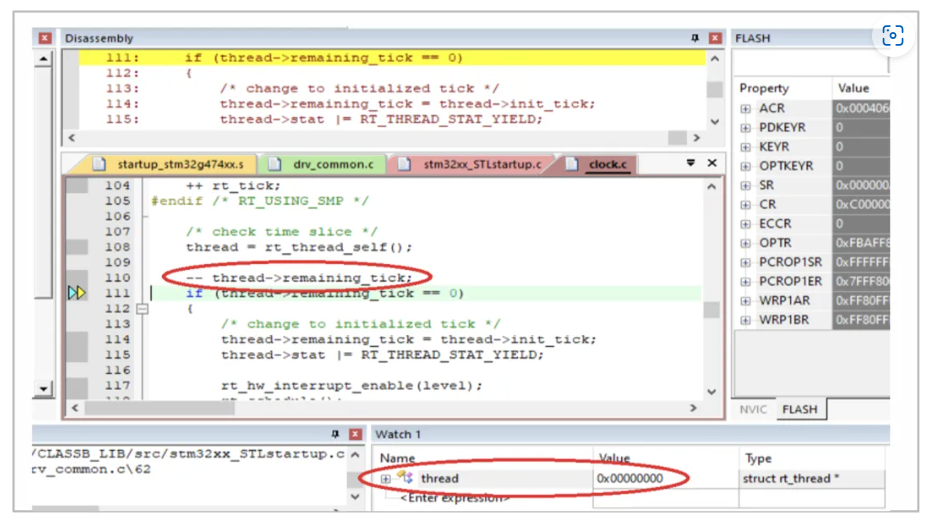Click the Value column header in FLASH

pyautogui.click(x=854, y=89)
